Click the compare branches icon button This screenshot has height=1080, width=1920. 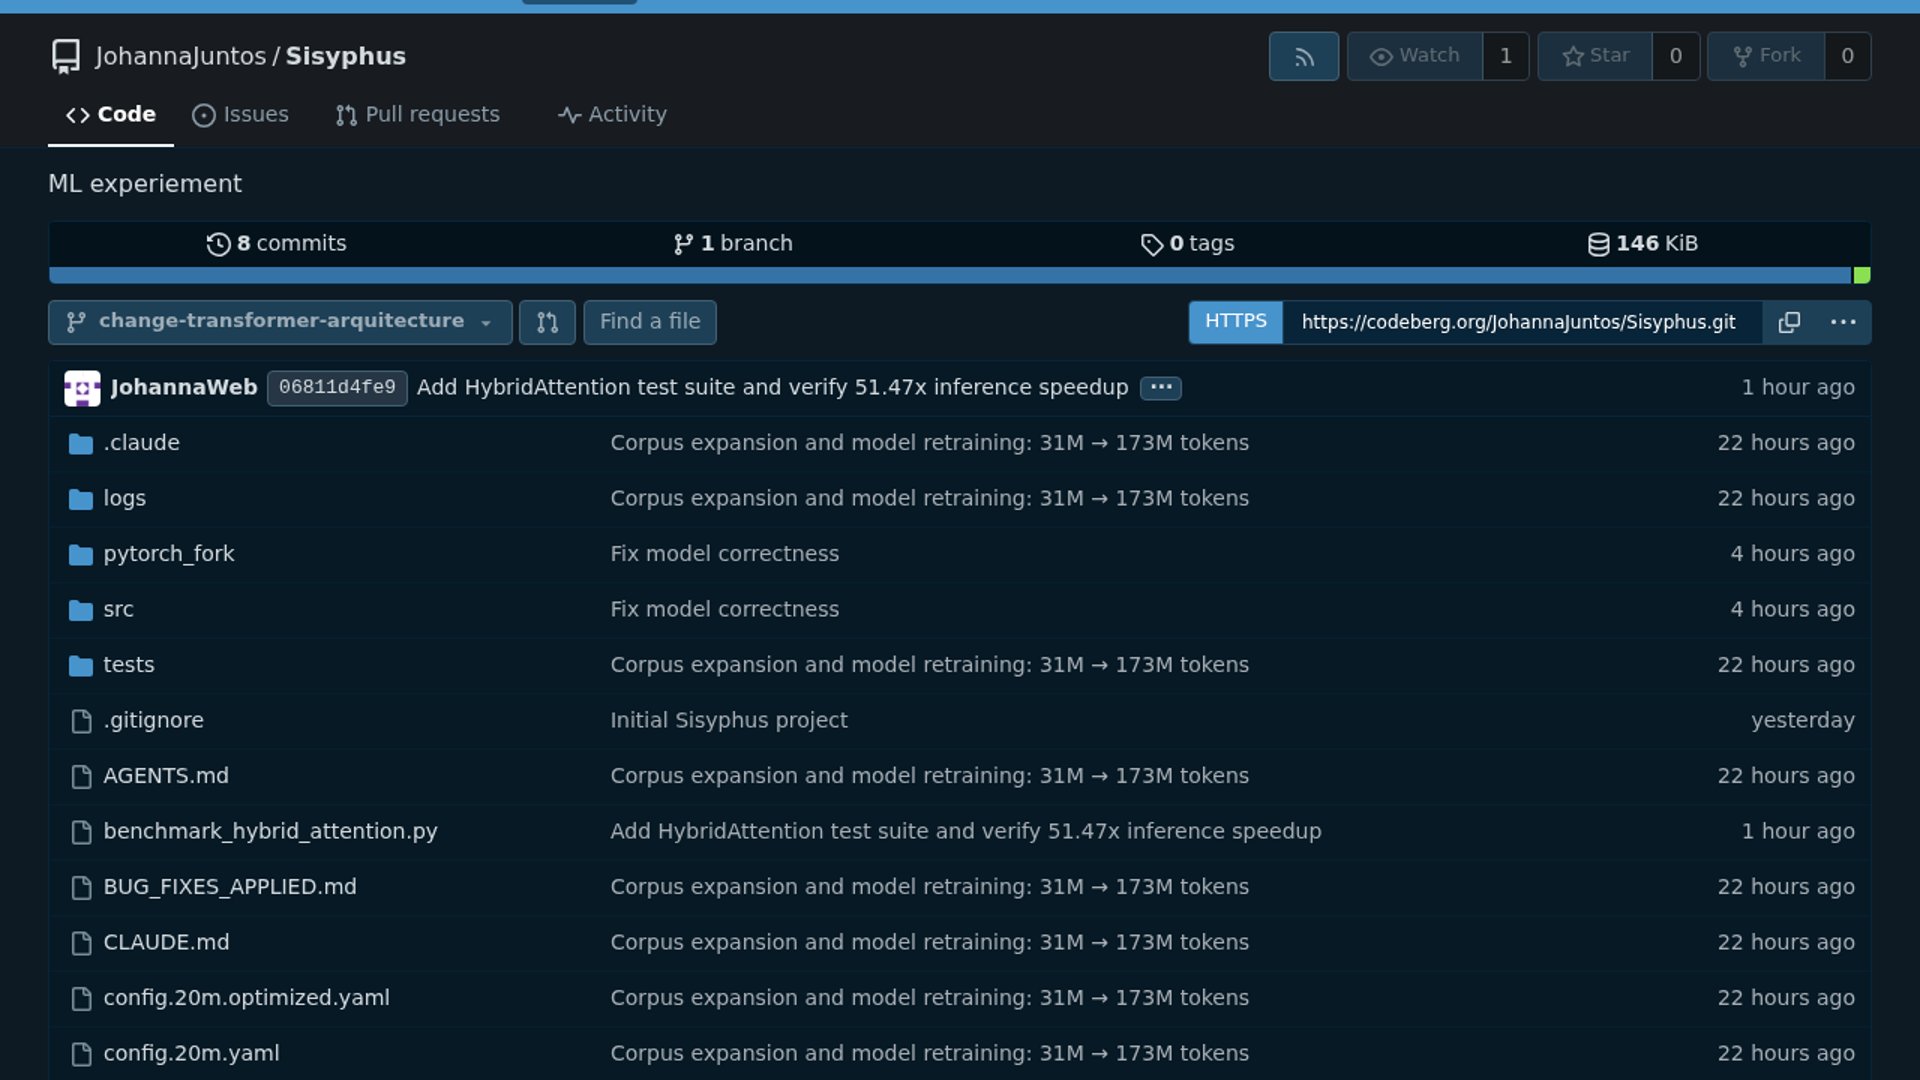coord(547,322)
